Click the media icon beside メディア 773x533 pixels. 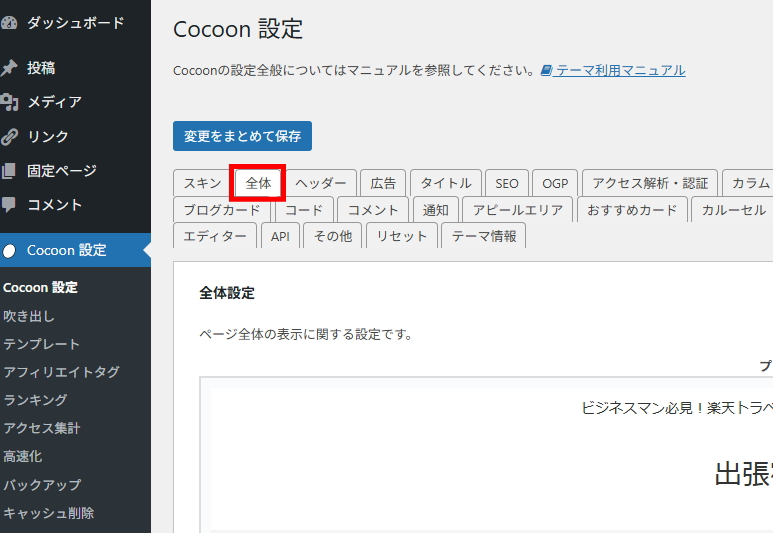(9, 102)
